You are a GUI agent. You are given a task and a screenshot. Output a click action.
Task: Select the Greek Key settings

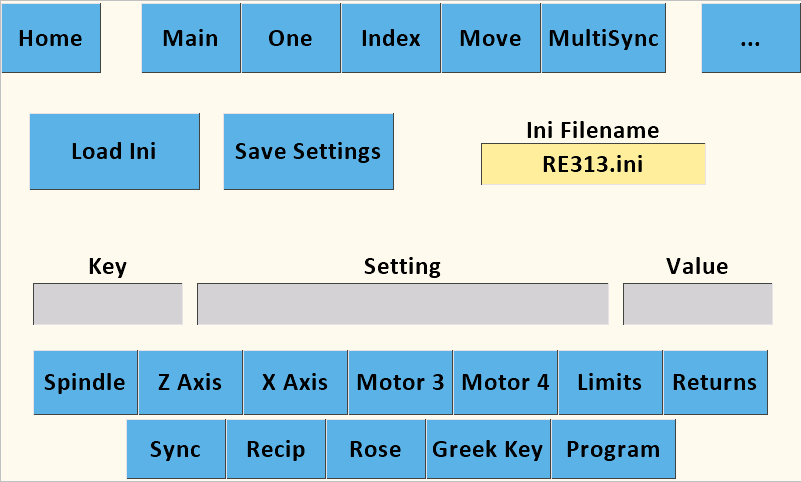click(x=487, y=449)
